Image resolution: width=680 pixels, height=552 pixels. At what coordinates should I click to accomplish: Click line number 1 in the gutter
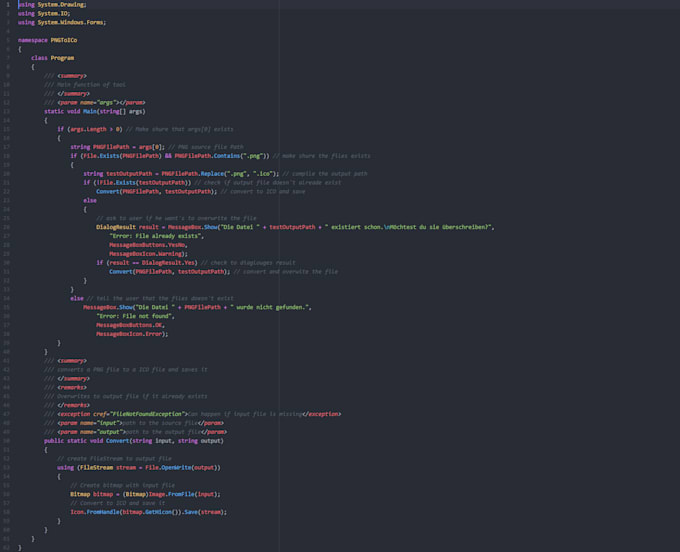8,4
